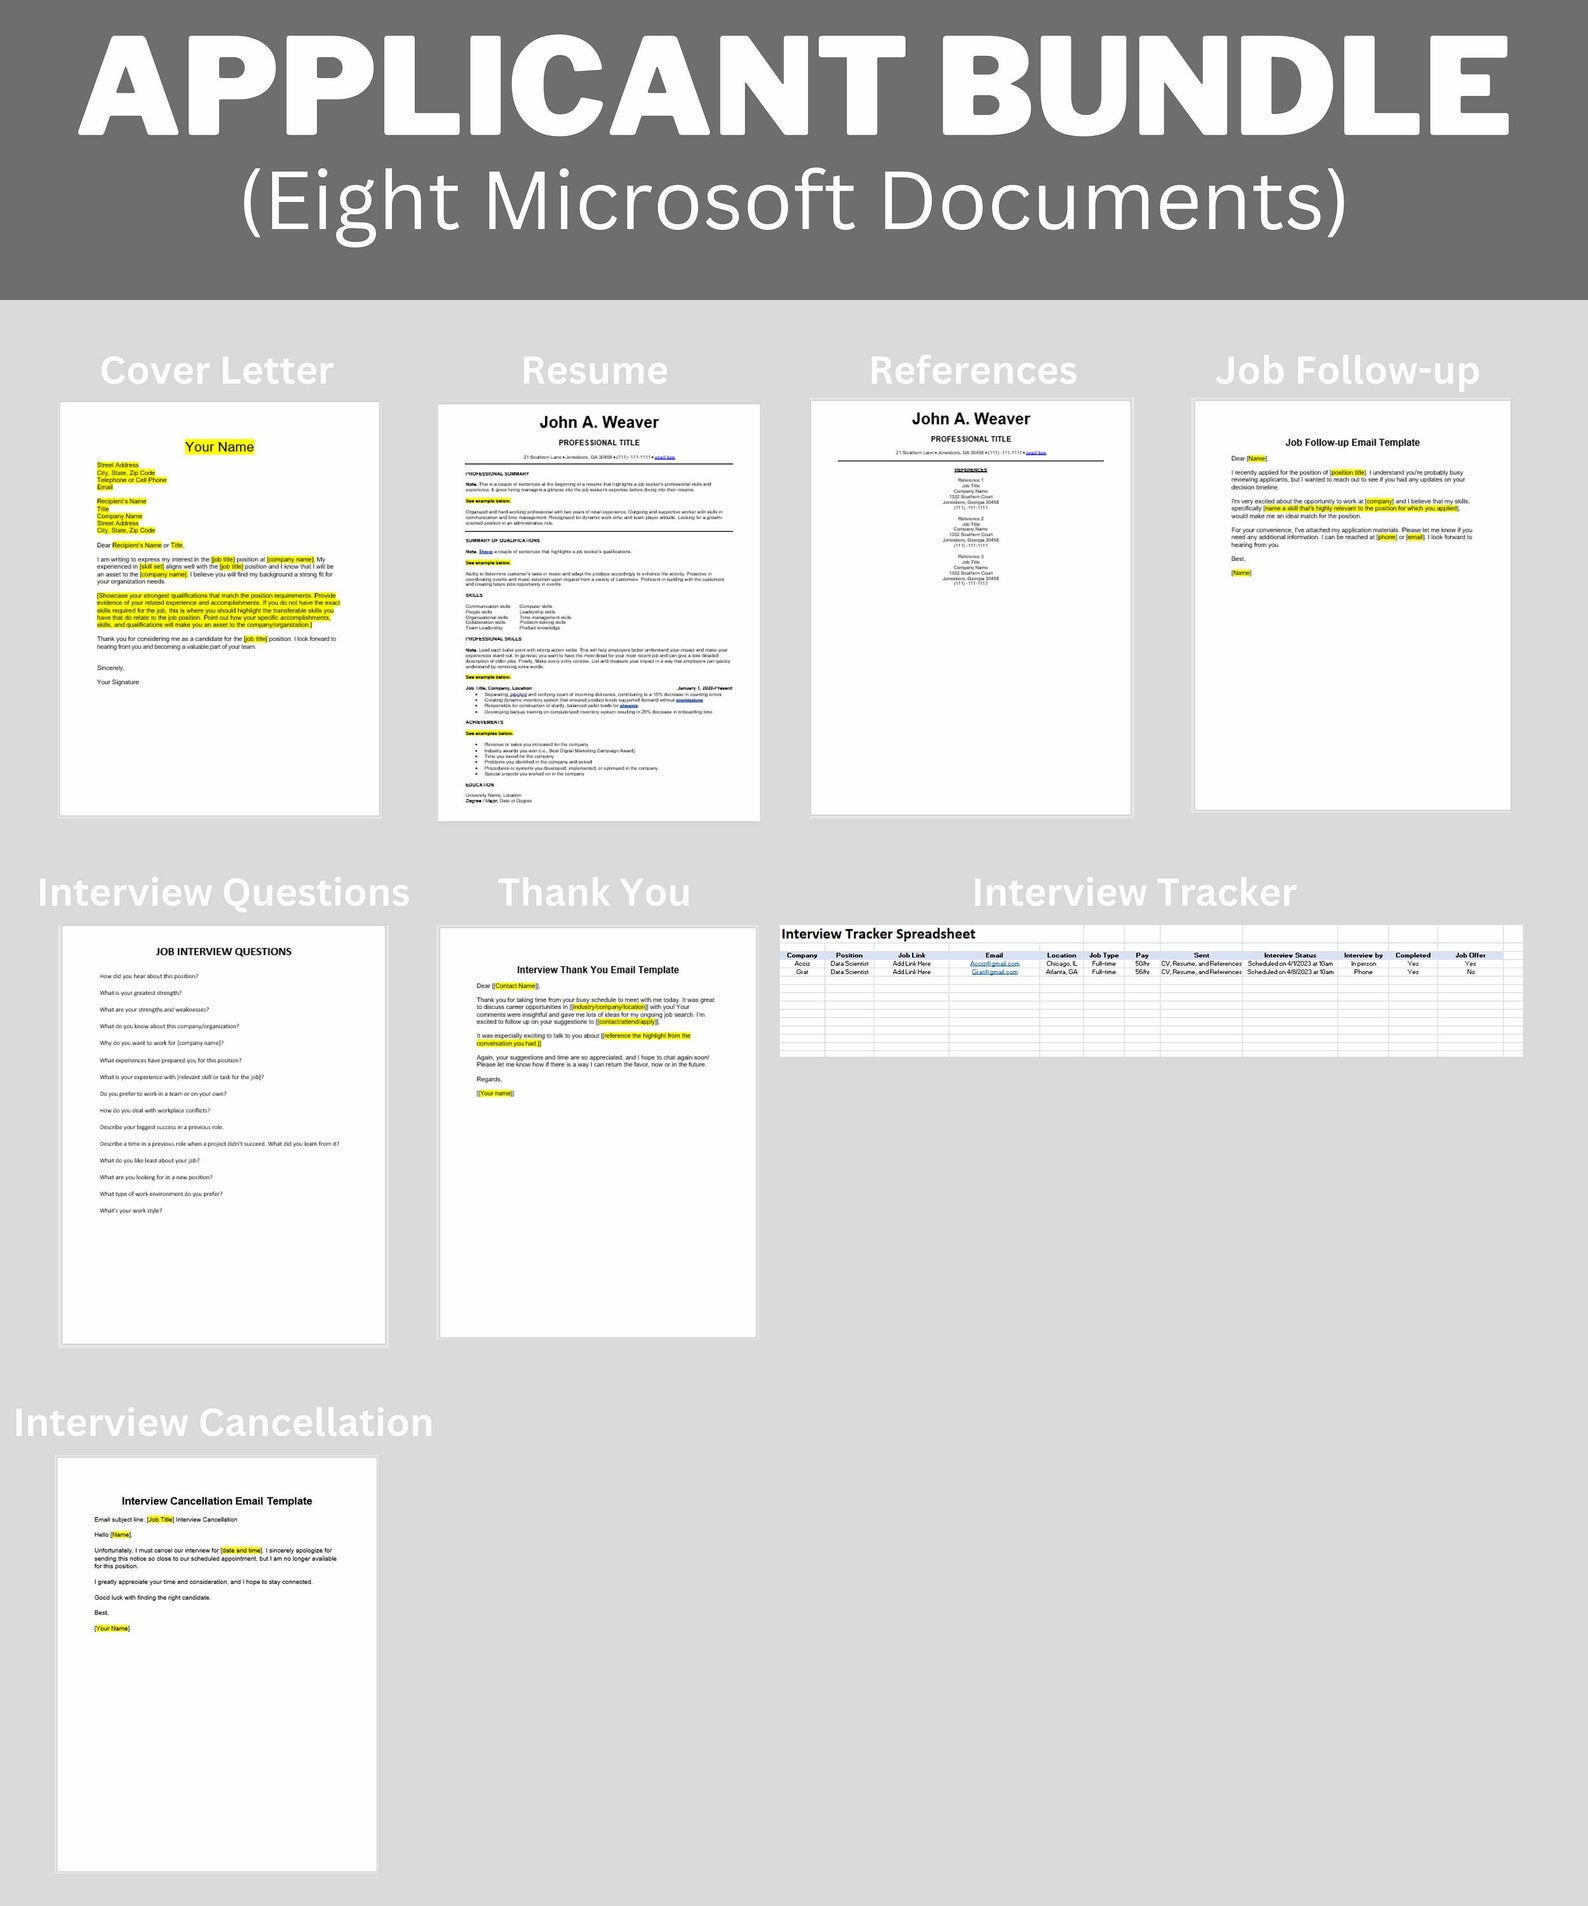
Task: Click 'John A. Weaver' on the Resume page
Action: (599, 422)
